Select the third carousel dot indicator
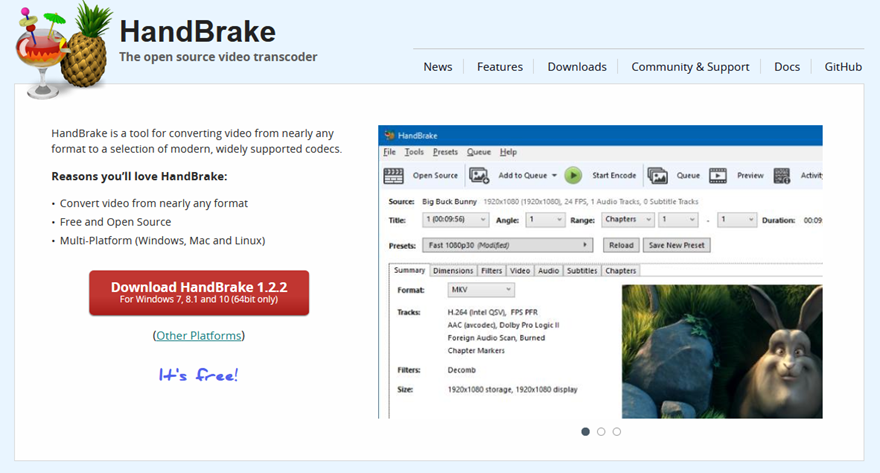The image size is (880, 473). pyautogui.click(x=617, y=432)
